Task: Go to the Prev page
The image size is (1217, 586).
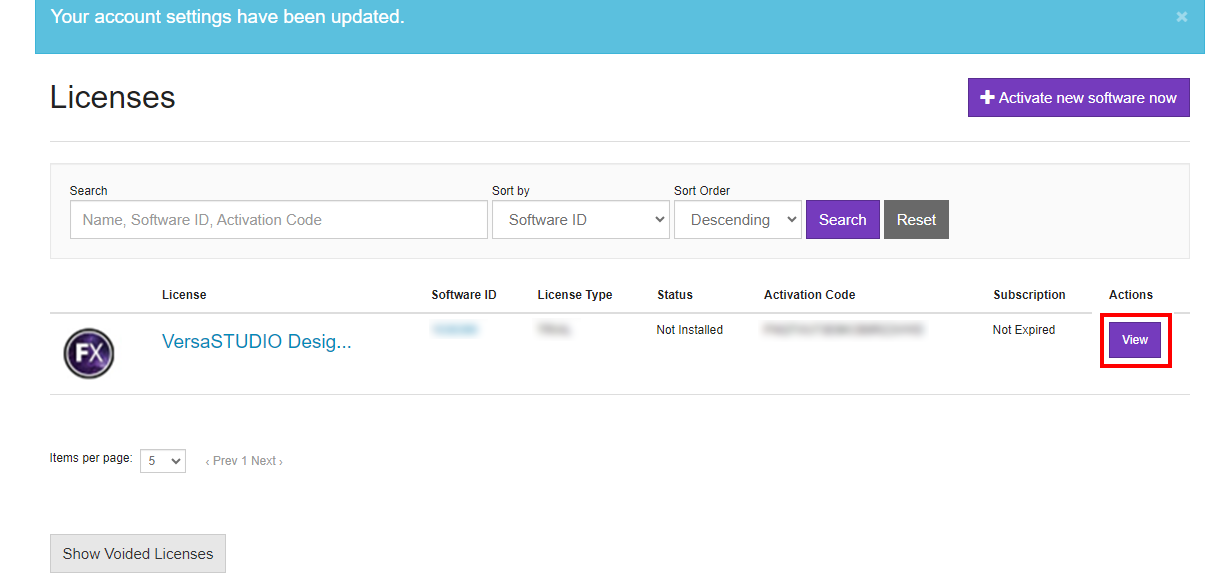Action: point(221,461)
